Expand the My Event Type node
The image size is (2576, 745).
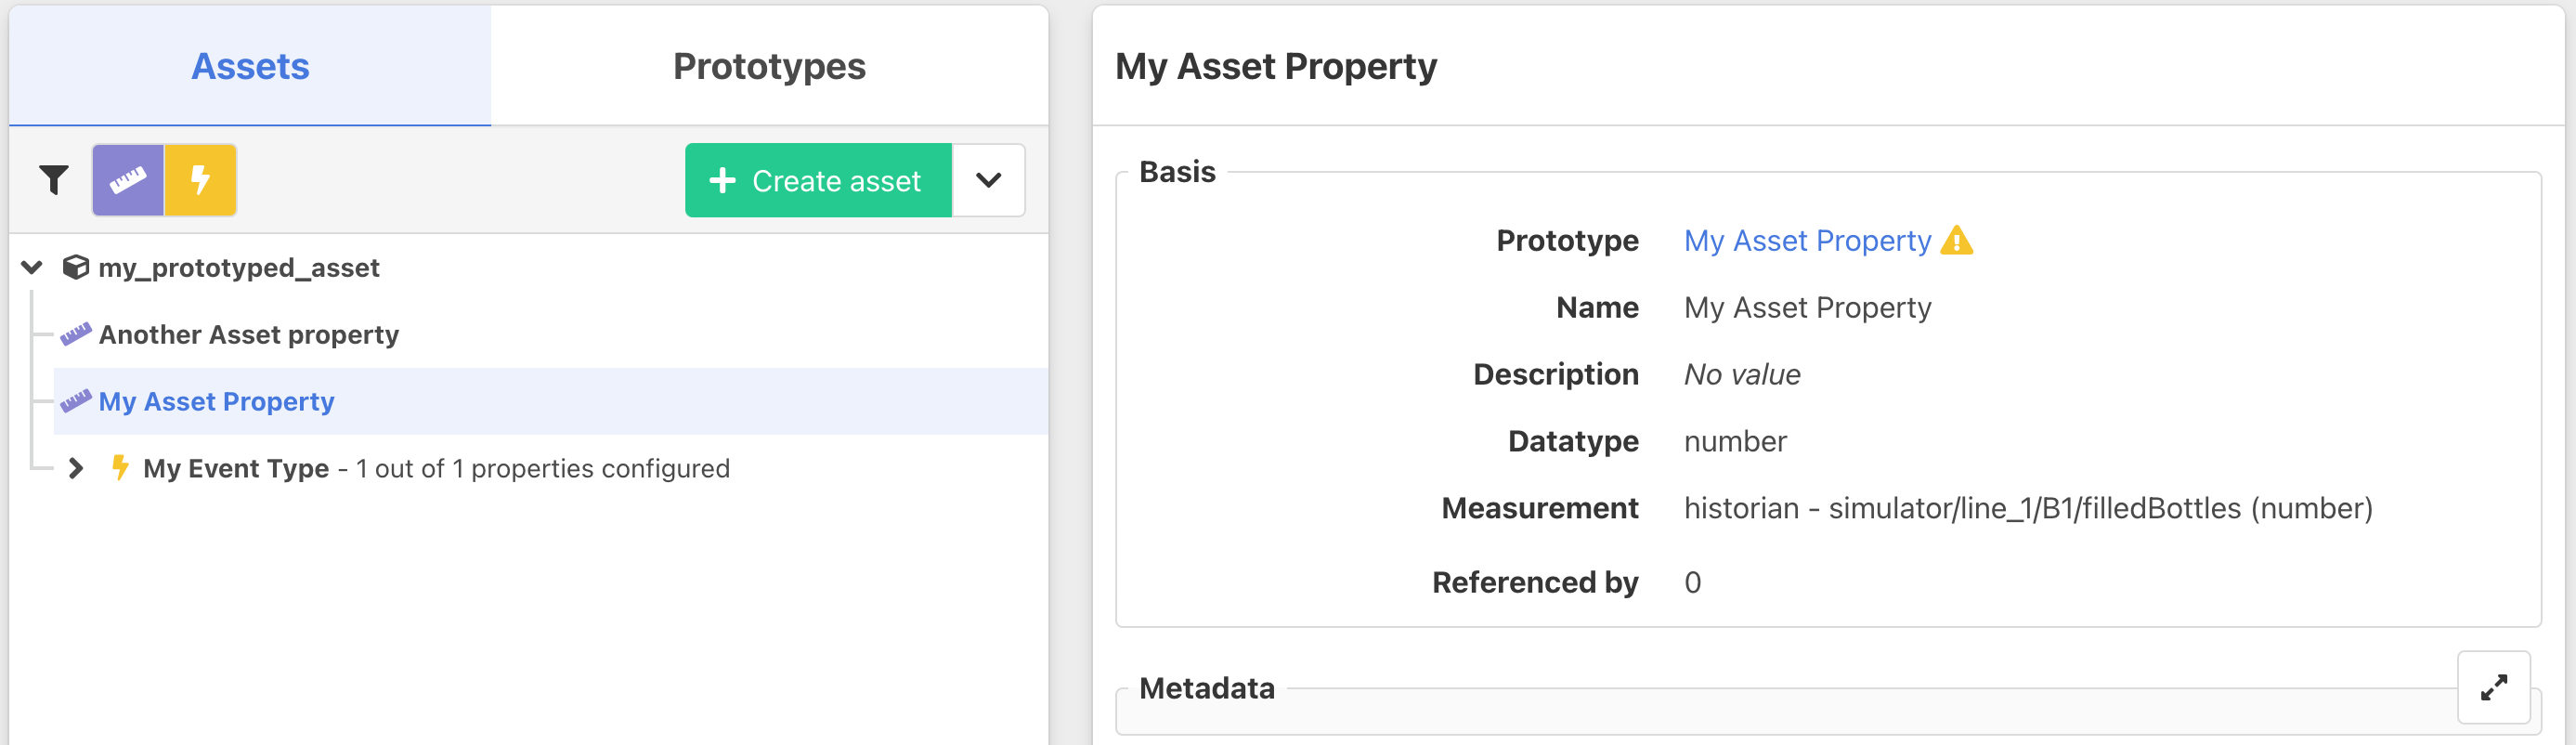coord(76,468)
